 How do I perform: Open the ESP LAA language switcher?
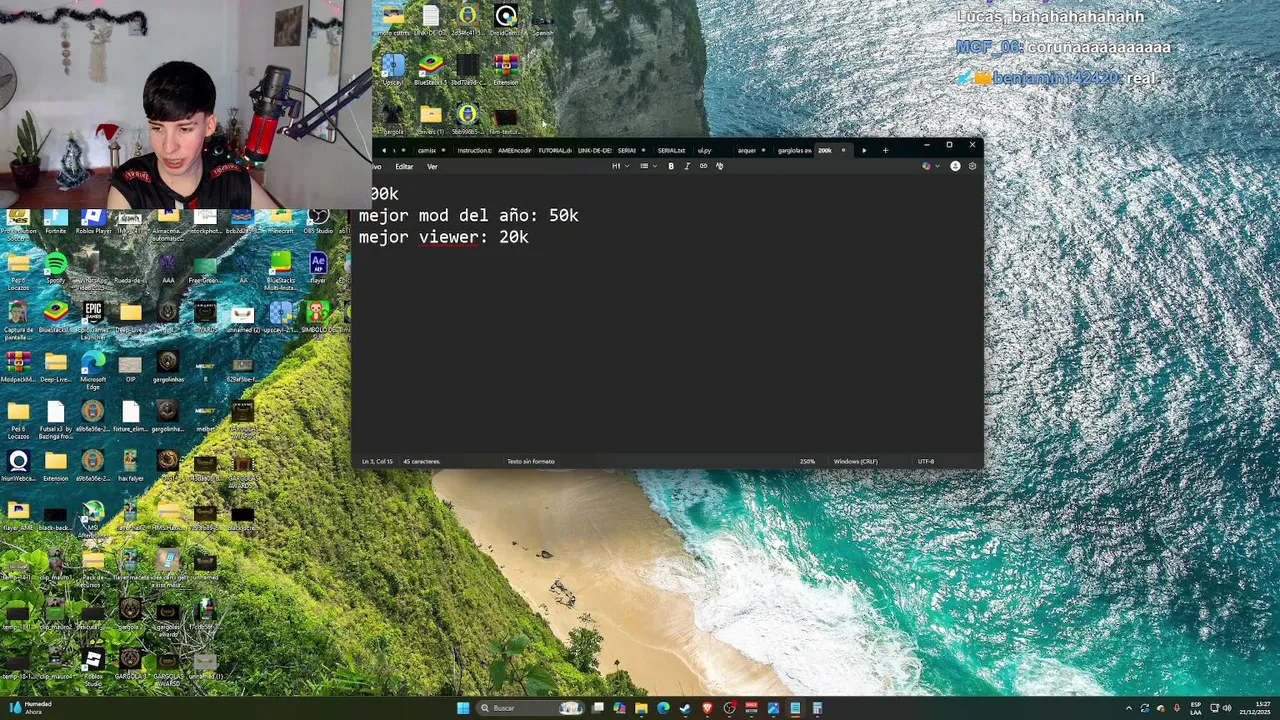pyautogui.click(x=1196, y=708)
